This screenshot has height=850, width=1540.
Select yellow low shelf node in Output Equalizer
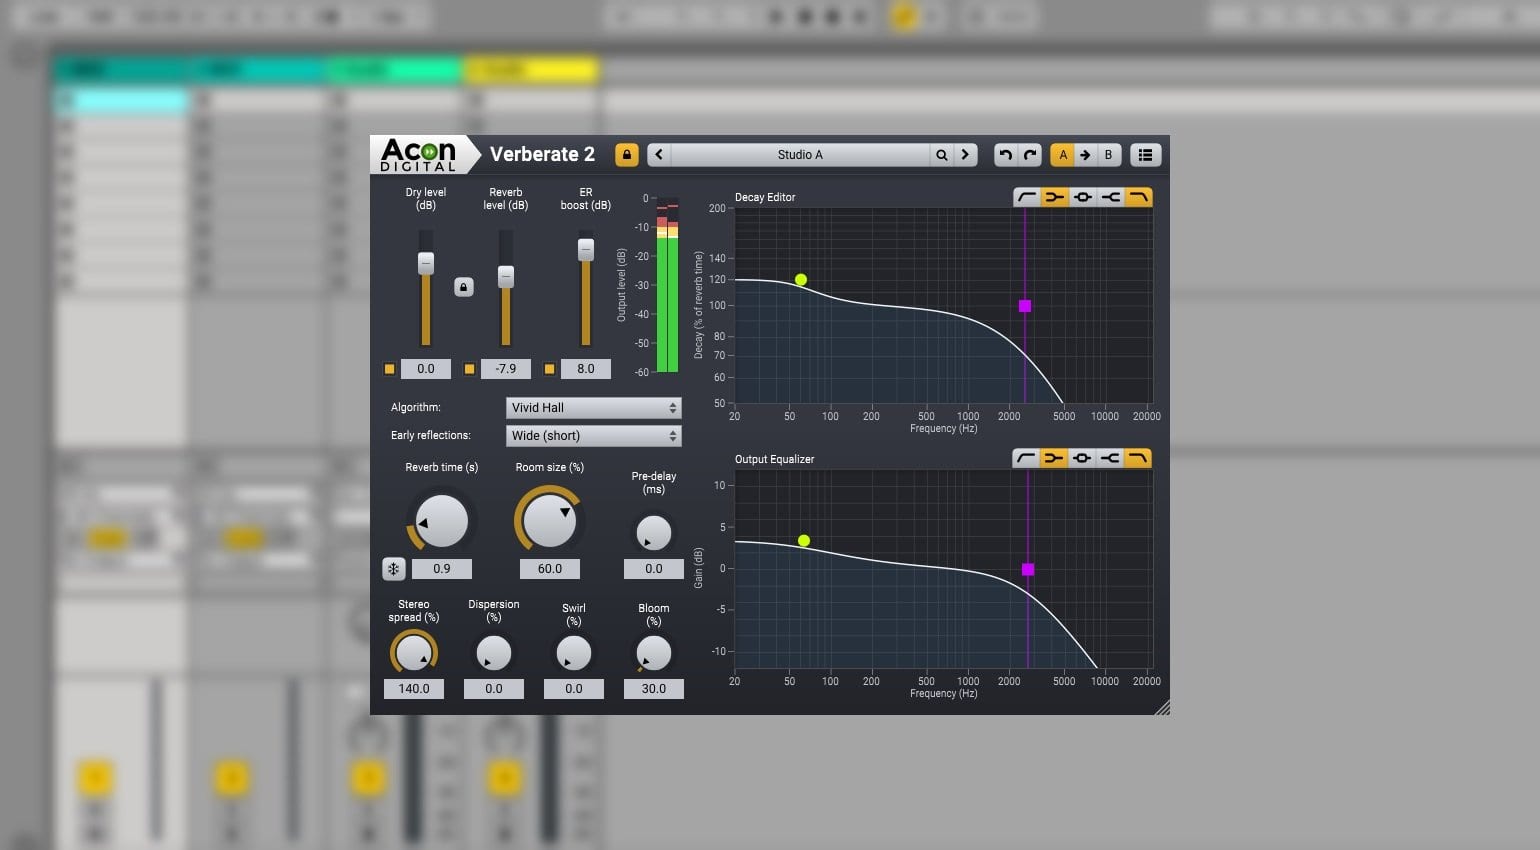coord(804,541)
